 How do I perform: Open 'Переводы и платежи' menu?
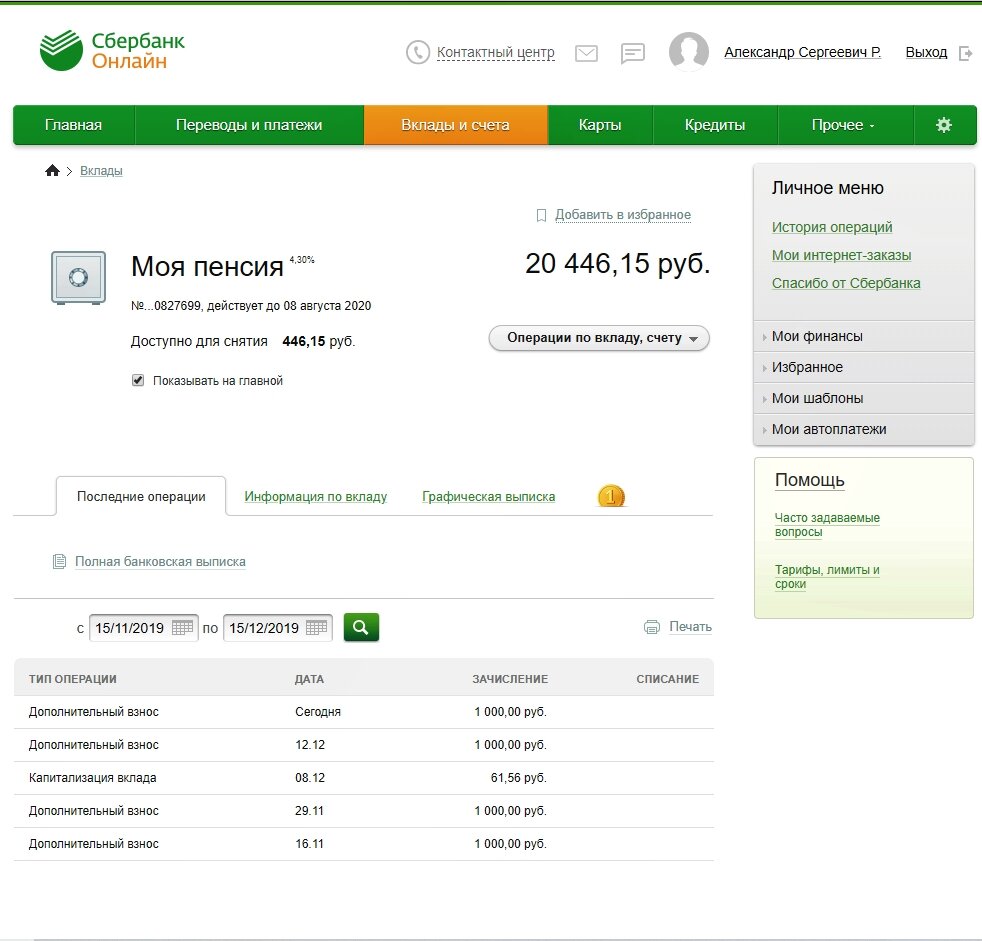tap(249, 125)
